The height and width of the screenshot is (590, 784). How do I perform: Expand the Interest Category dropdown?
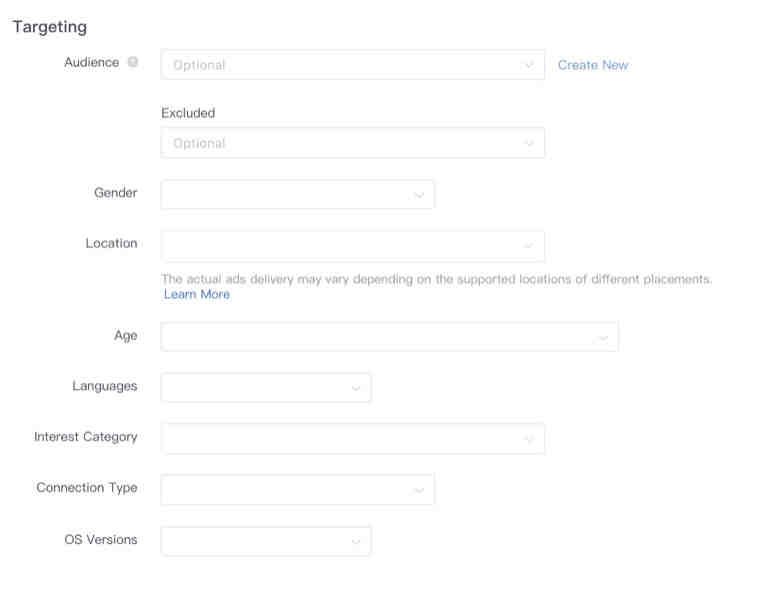[x=352, y=438]
